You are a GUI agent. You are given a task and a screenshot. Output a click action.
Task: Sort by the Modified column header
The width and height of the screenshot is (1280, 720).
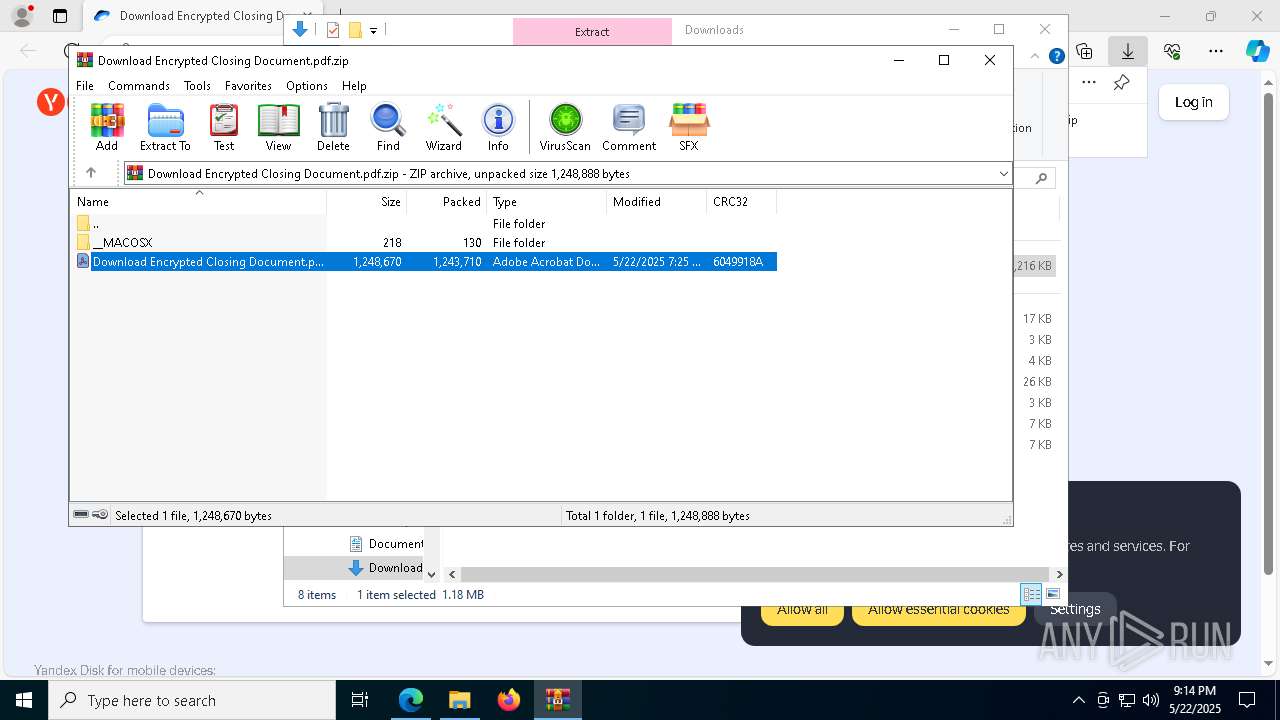click(x=657, y=202)
